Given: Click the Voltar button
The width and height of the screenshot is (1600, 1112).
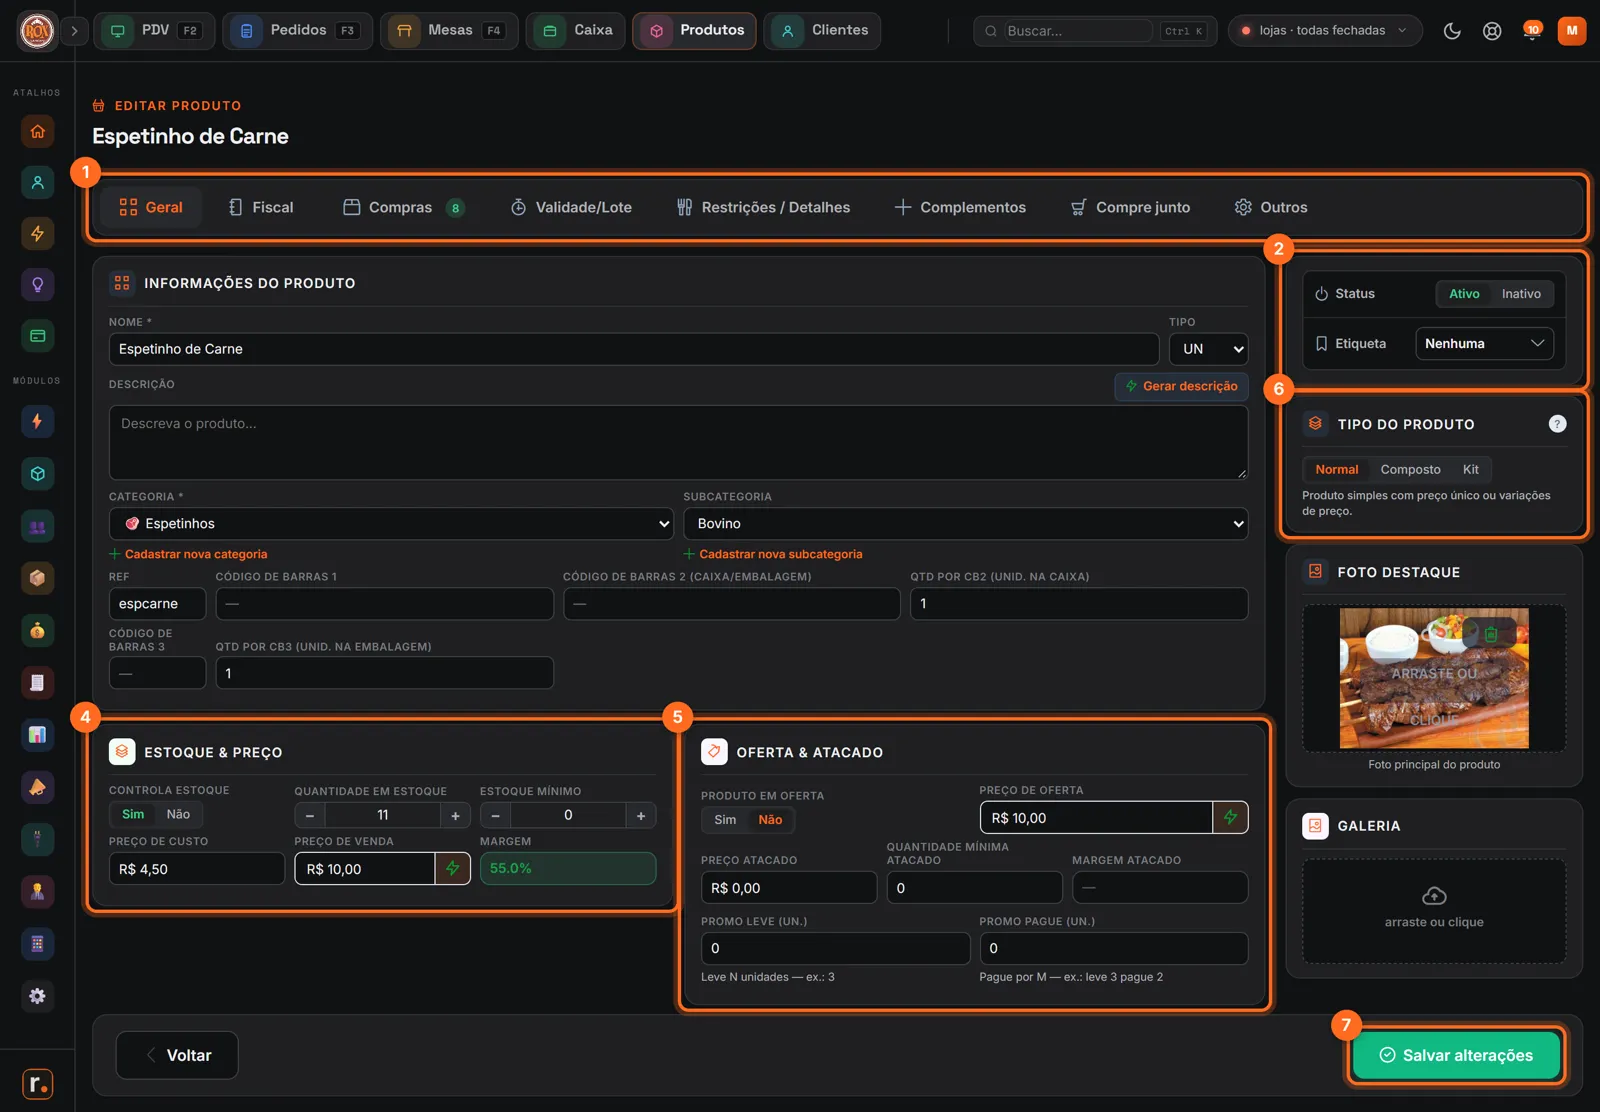Looking at the screenshot, I should [177, 1056].
